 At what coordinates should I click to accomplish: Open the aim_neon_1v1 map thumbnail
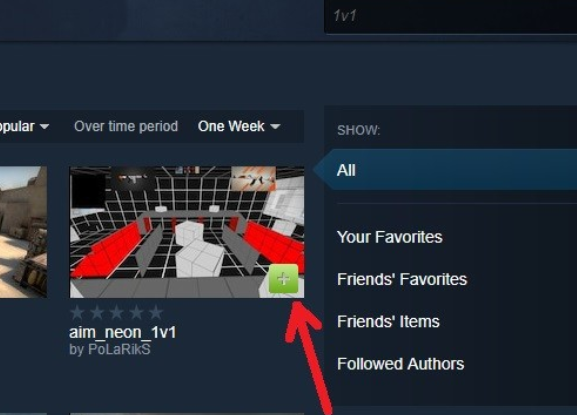pos(187,232)
